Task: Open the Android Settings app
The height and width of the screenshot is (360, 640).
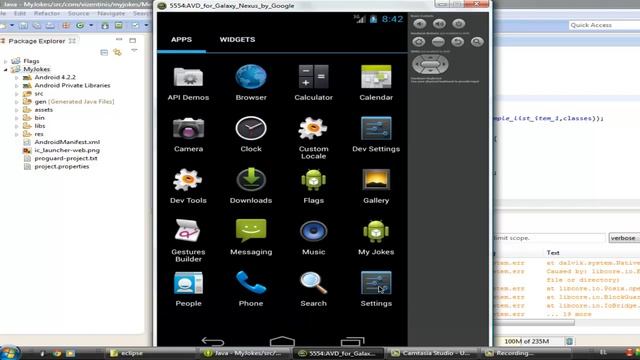Action: click(x=376, y=289)
